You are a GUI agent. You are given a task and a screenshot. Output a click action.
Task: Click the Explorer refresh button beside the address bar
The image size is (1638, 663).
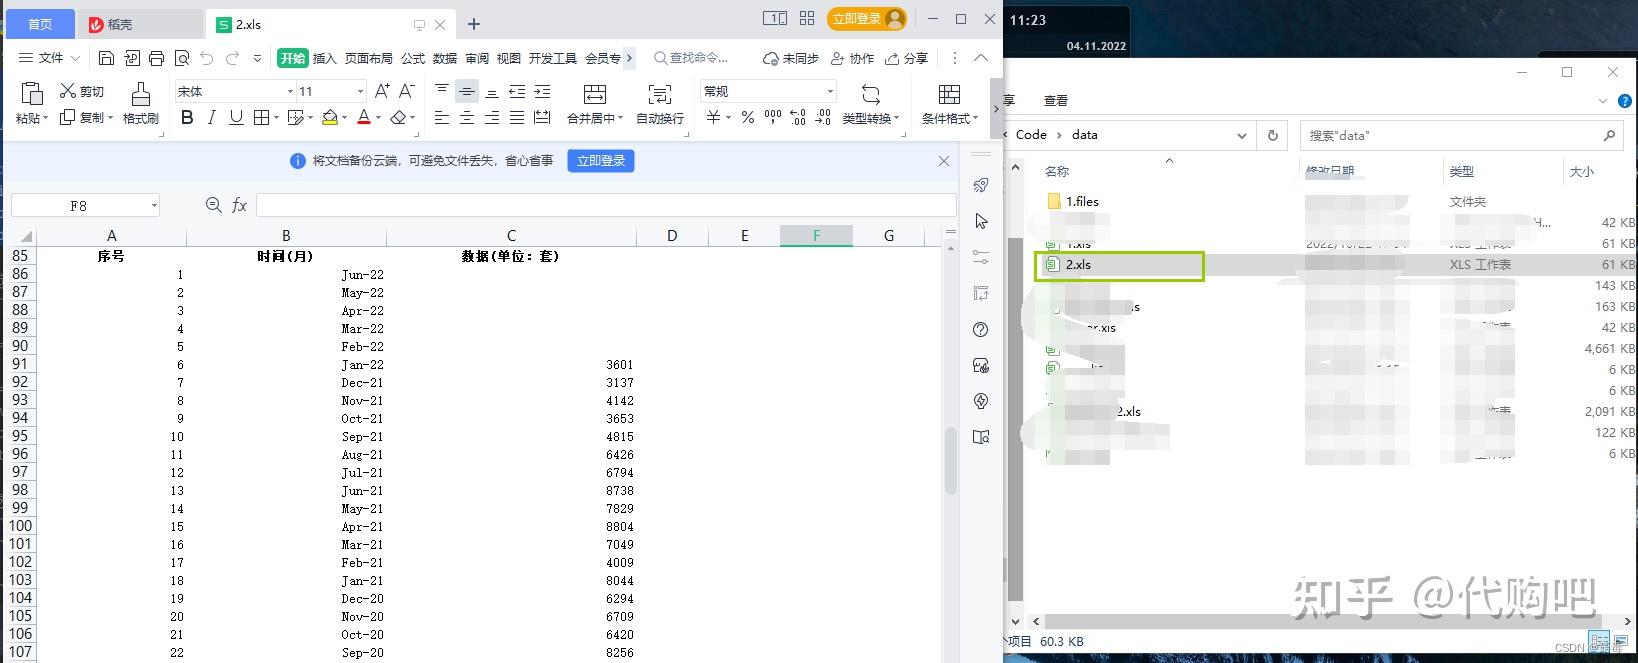[x=1273, y=135]
